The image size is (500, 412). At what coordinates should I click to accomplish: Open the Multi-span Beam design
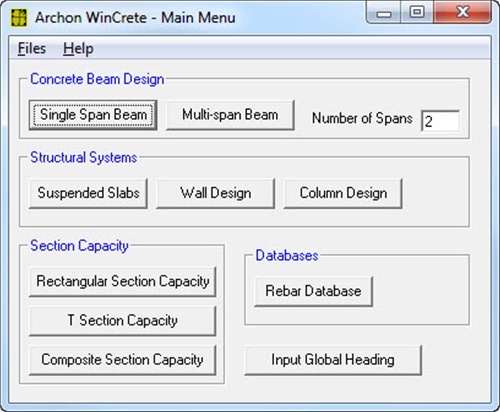point(230,115)
